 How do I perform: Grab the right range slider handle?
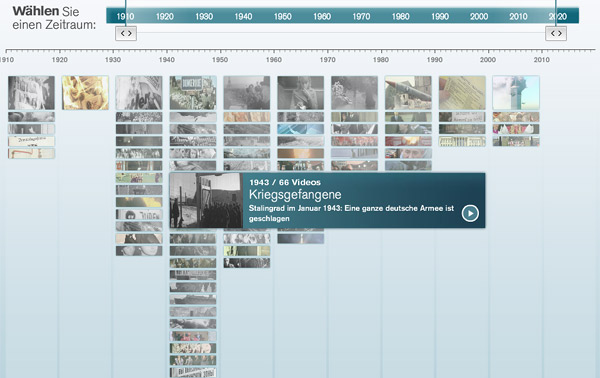556,33
